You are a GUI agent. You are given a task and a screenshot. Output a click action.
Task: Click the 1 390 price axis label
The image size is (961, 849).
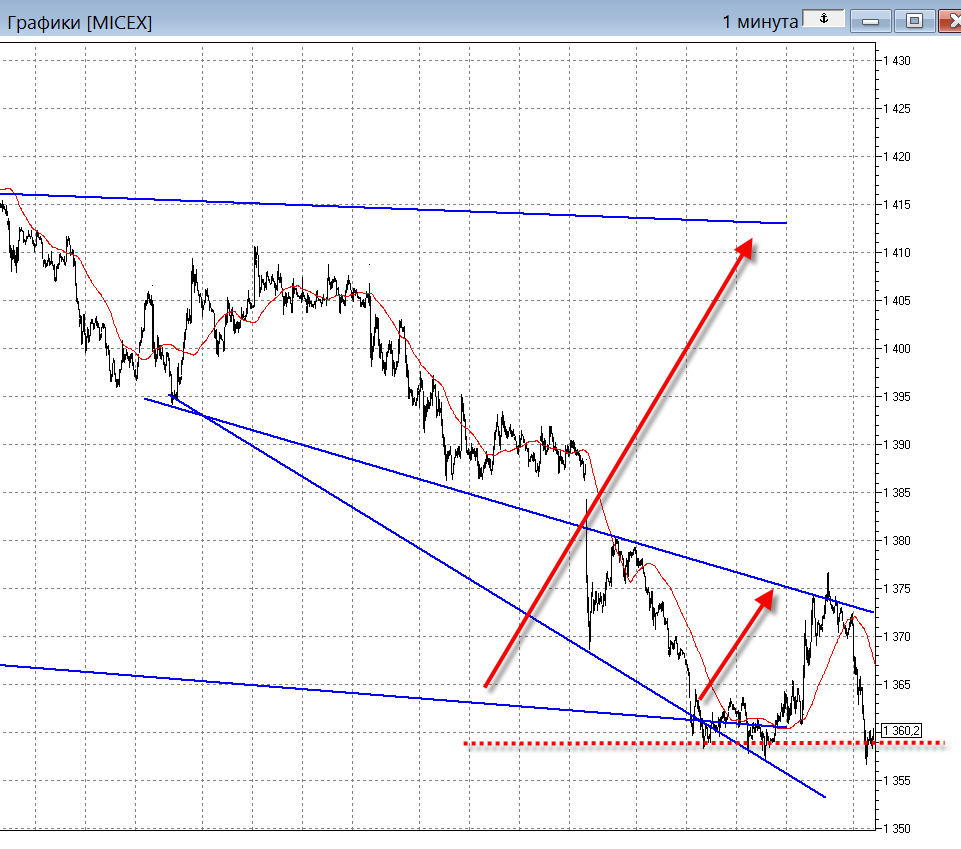pos(897,444)
